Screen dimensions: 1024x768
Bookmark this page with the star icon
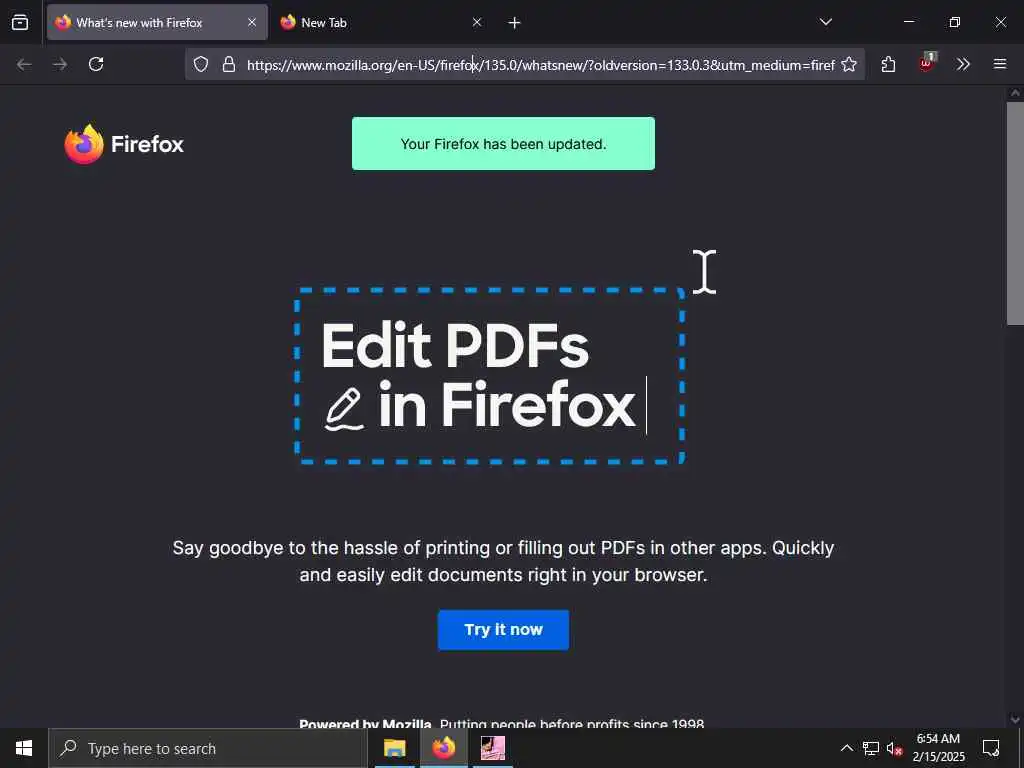pyautogui.click(x=849, y=64)
